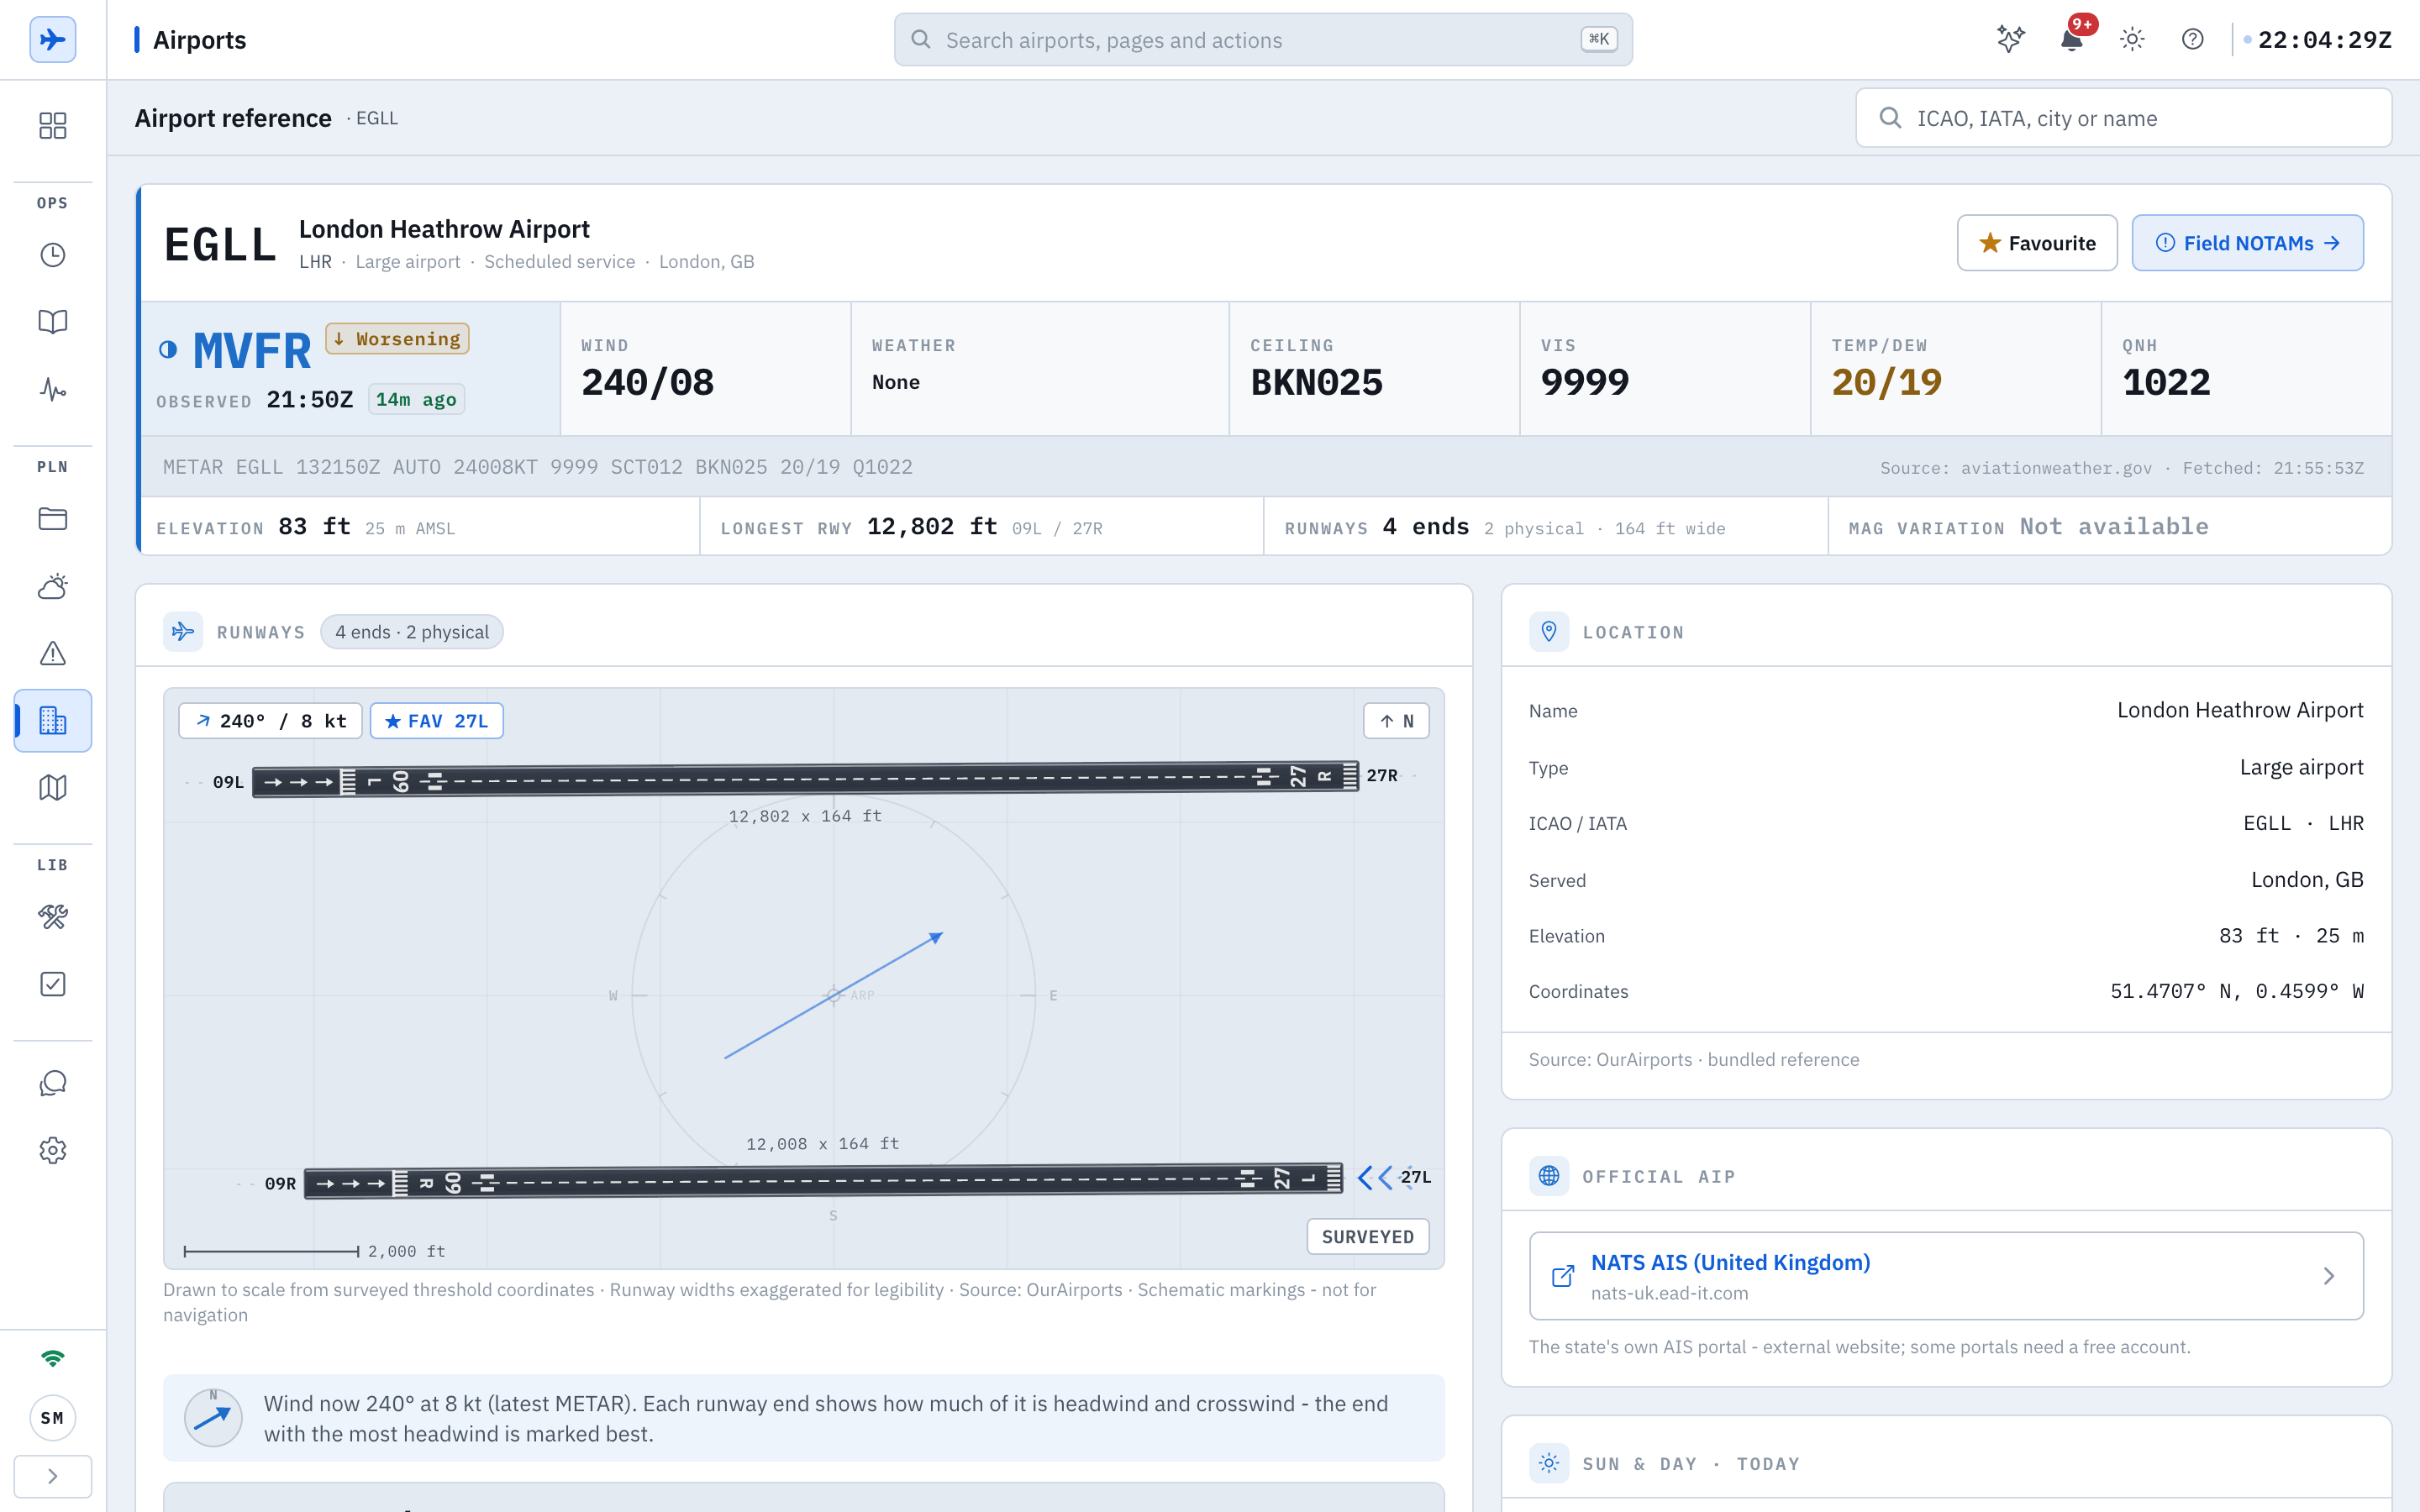
Task: Select runway 27R label on the diagram
Action: 1382,775
